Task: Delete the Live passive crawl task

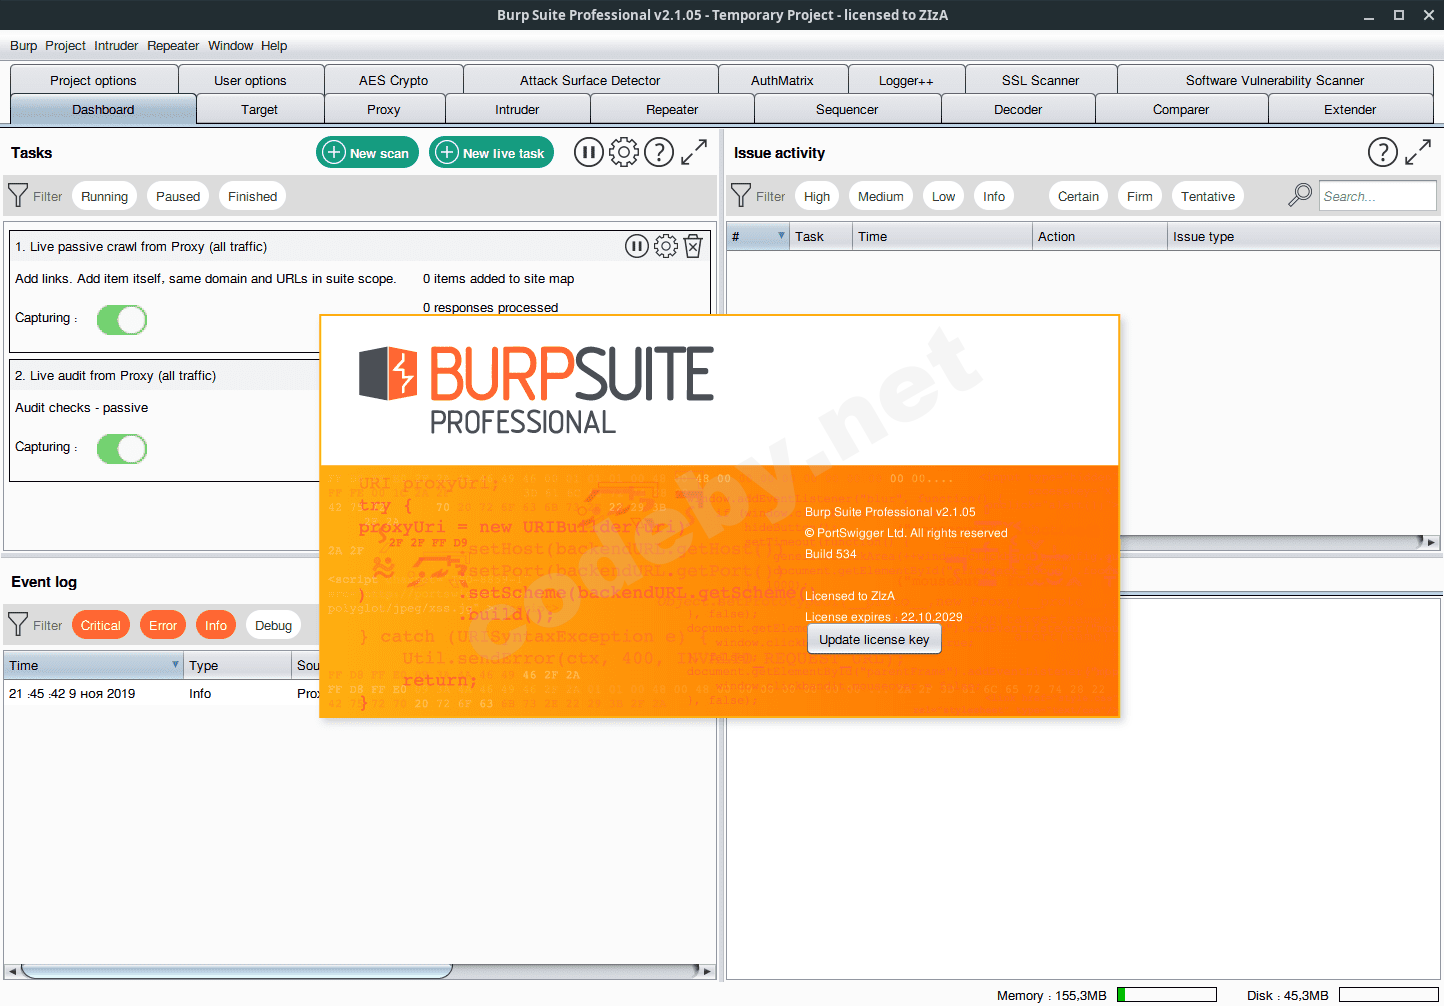Action: click(x=693, y=246)
